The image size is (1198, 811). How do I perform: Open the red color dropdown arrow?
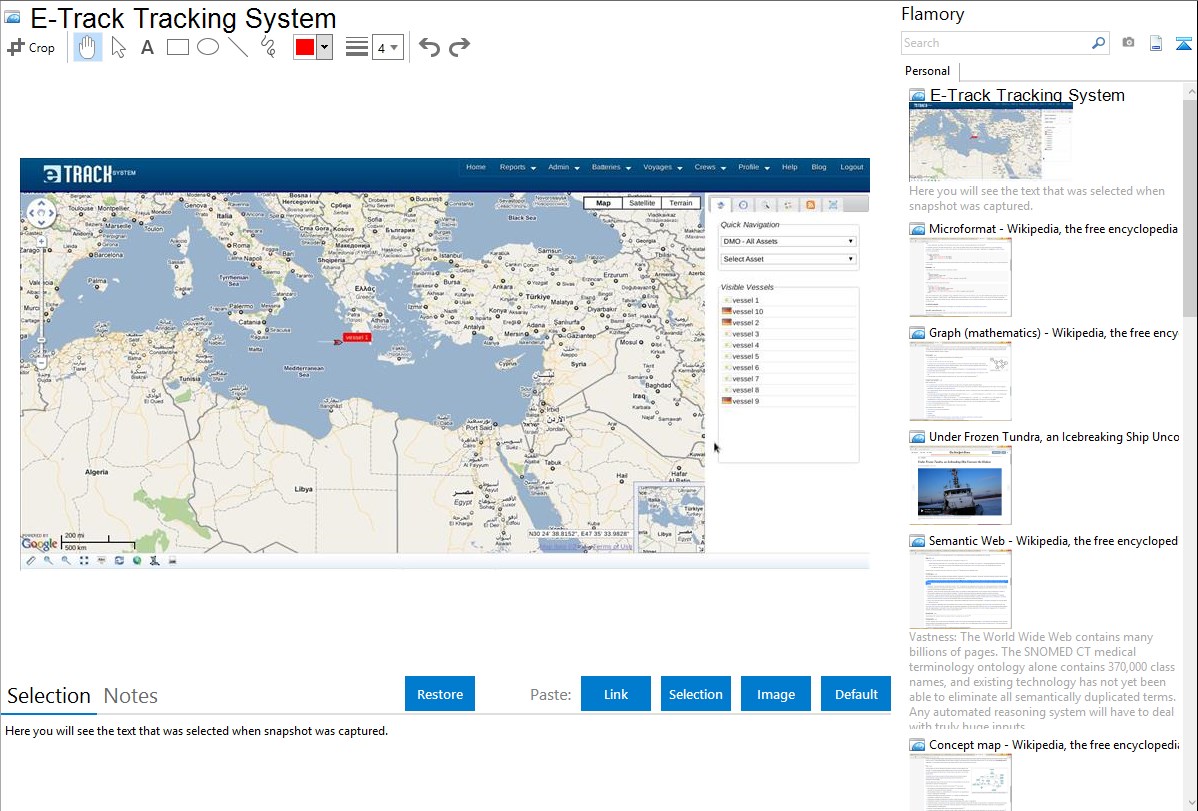pyautogui.click(x=324, y=47)
